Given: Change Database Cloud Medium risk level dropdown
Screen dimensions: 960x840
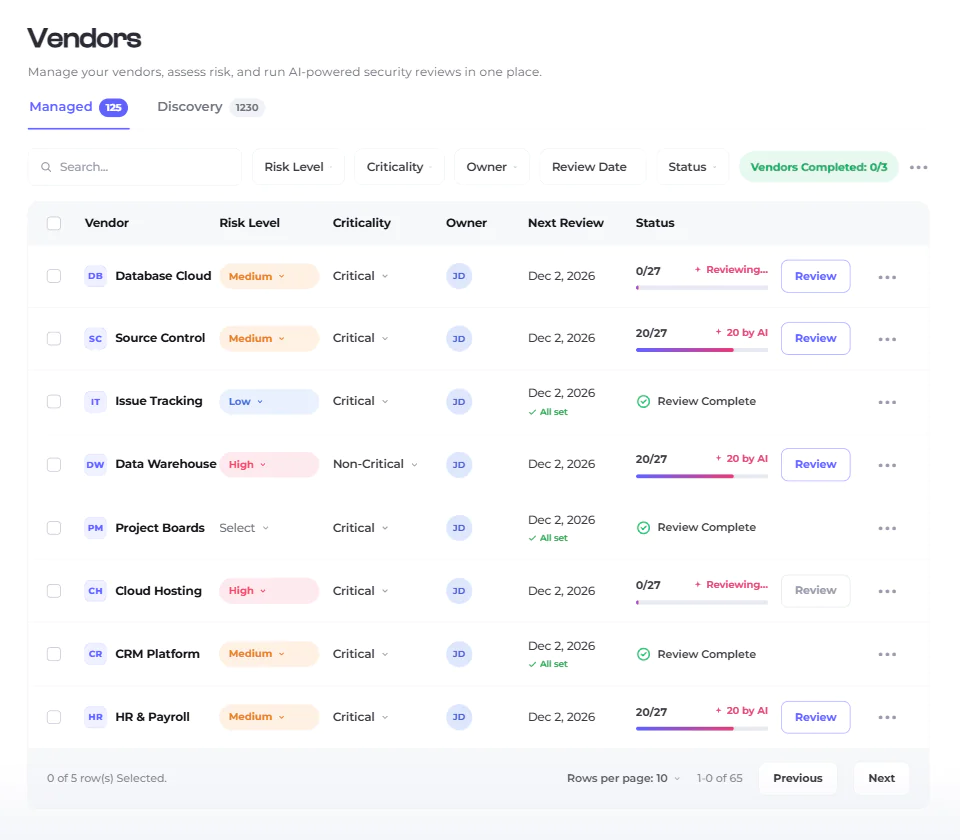Looking at the screenshot, I should [x=269, y=276].
